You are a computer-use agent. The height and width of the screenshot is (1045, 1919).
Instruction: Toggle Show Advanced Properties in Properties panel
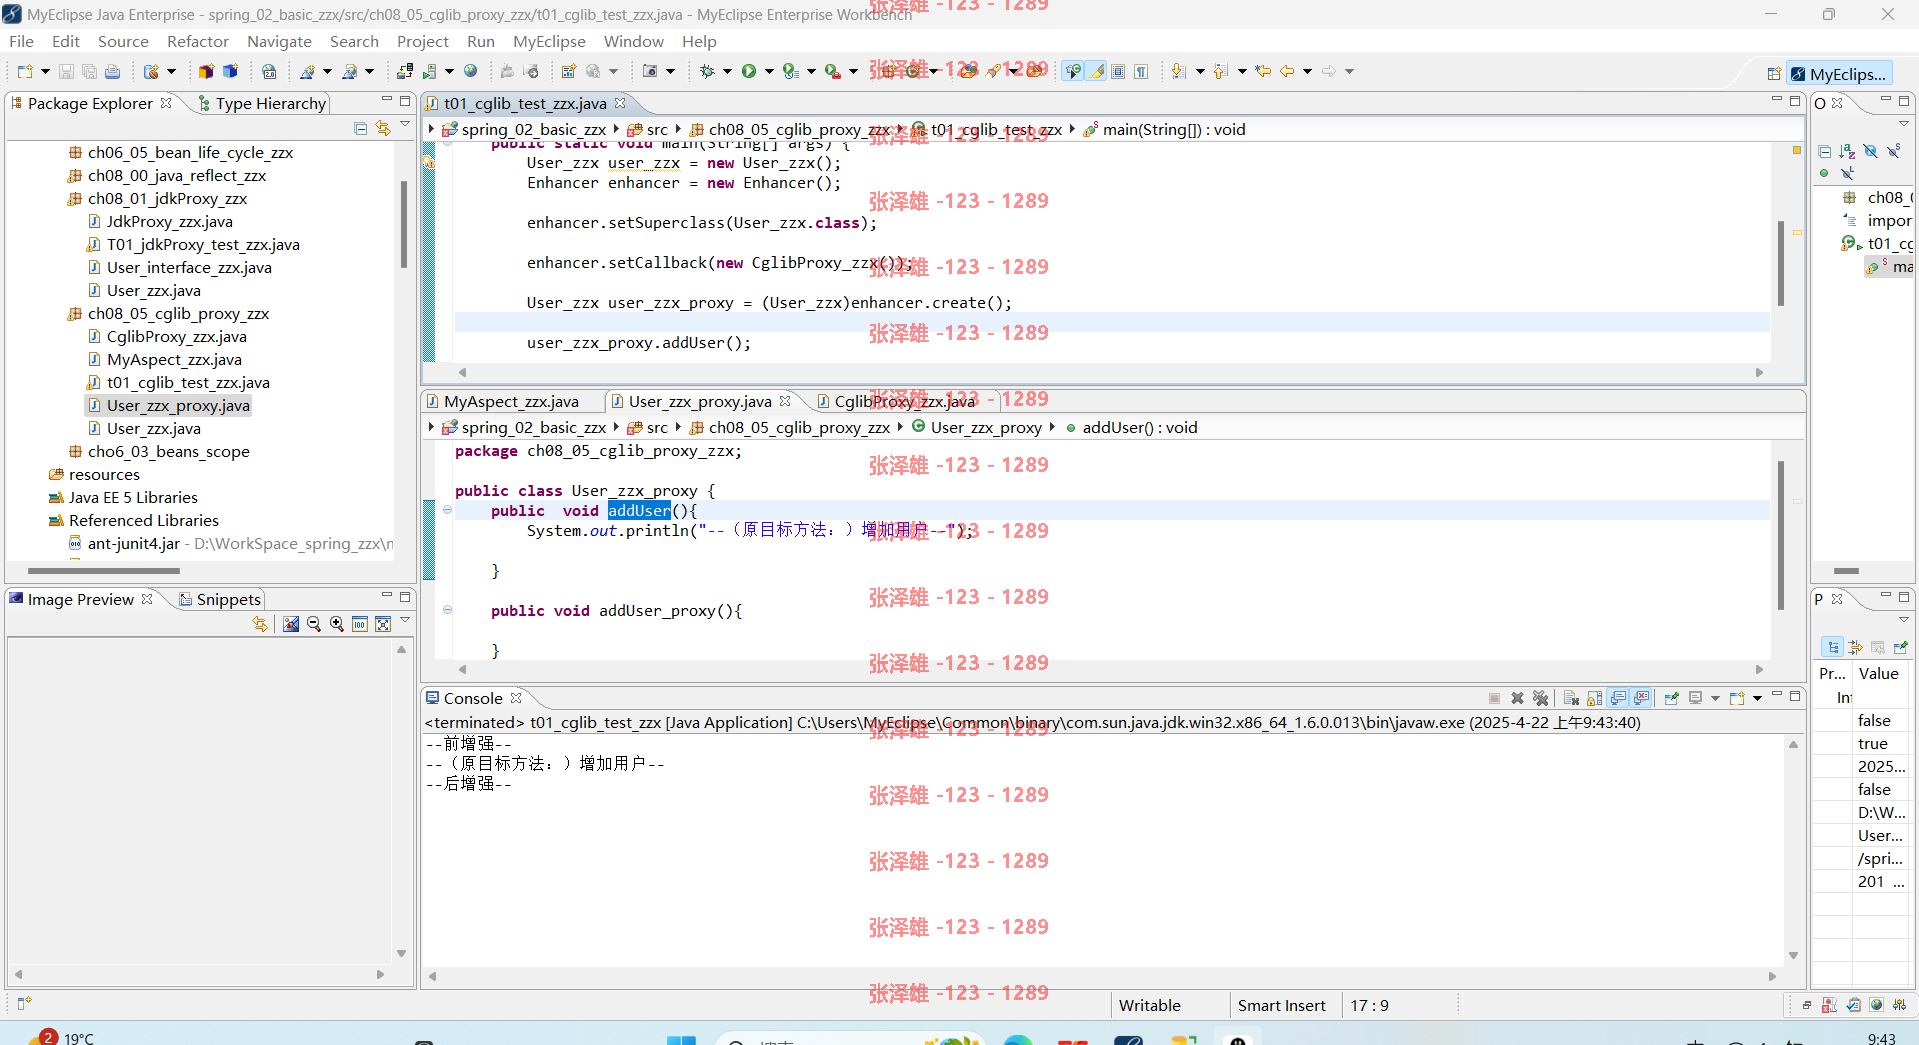(x=1856, y=647)
